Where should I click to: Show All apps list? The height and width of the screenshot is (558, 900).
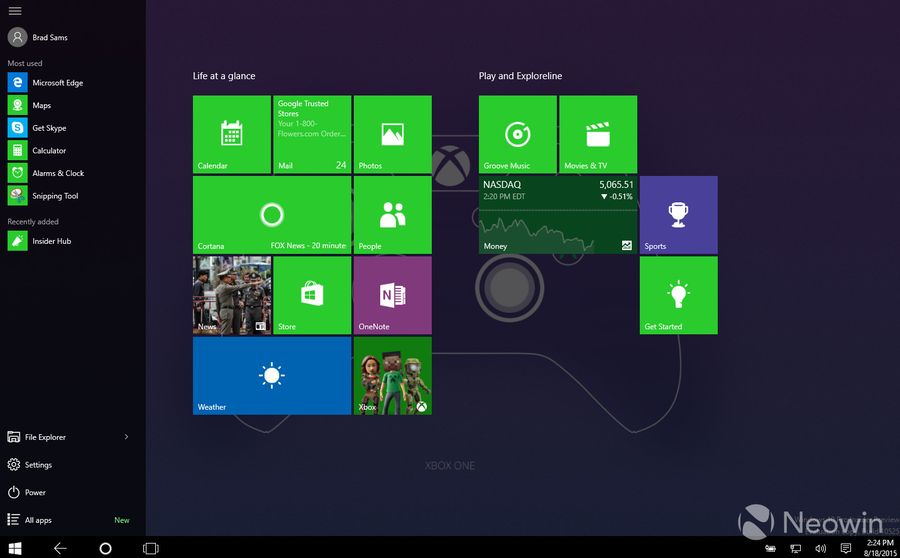30,520
